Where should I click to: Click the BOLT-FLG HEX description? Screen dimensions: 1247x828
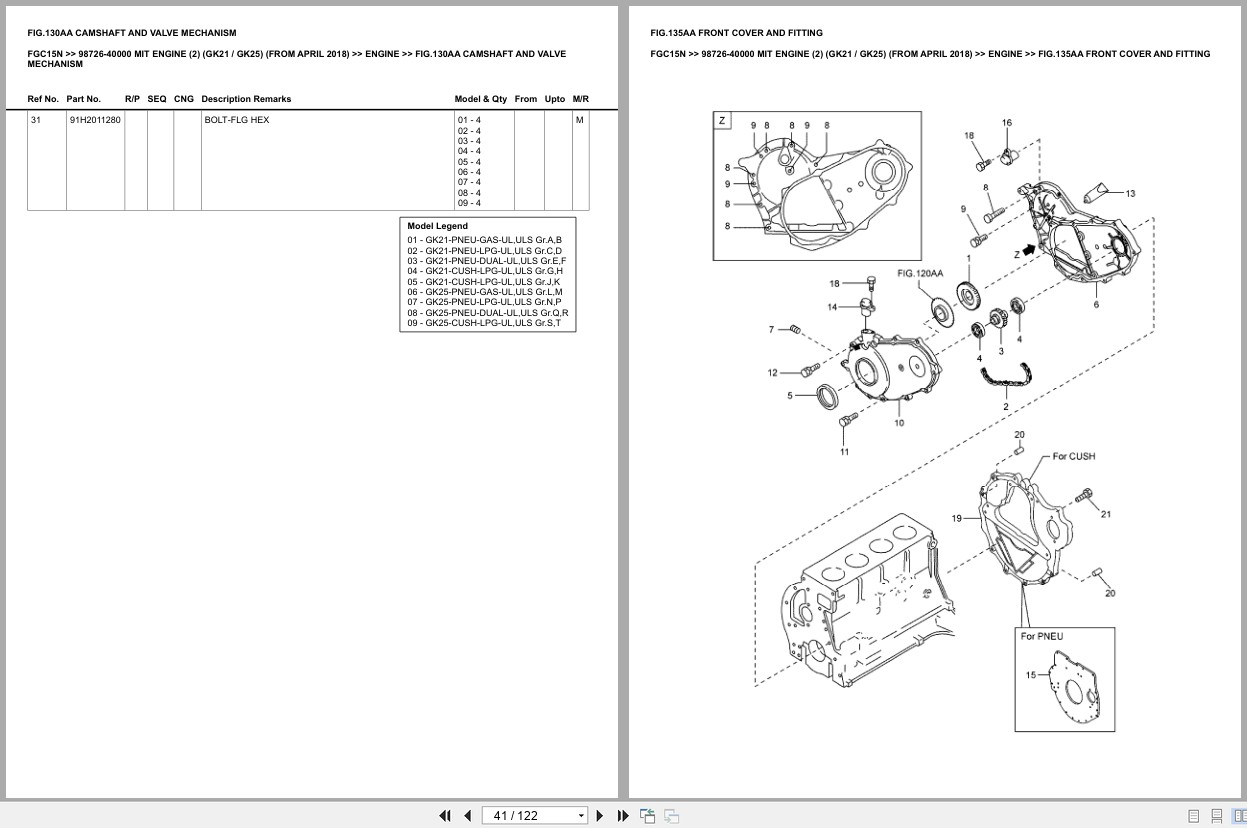click(237, 120)
